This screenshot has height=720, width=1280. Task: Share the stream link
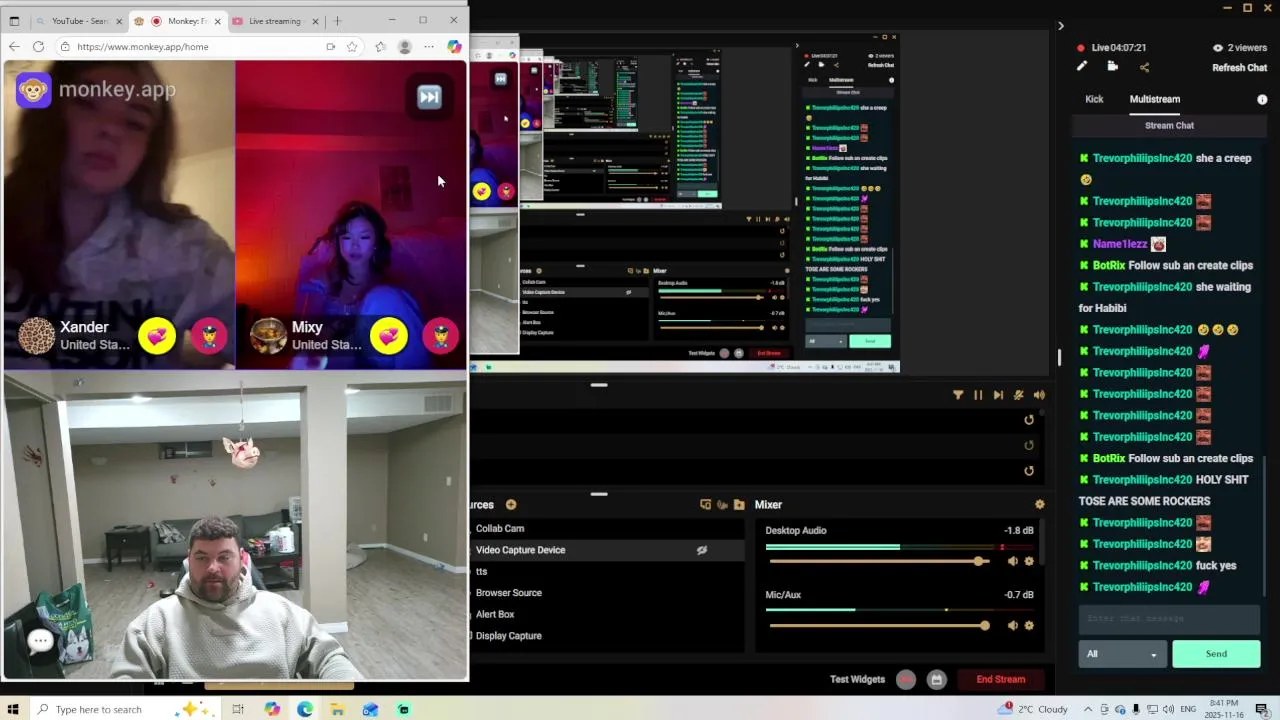[x=1144, y=67]
